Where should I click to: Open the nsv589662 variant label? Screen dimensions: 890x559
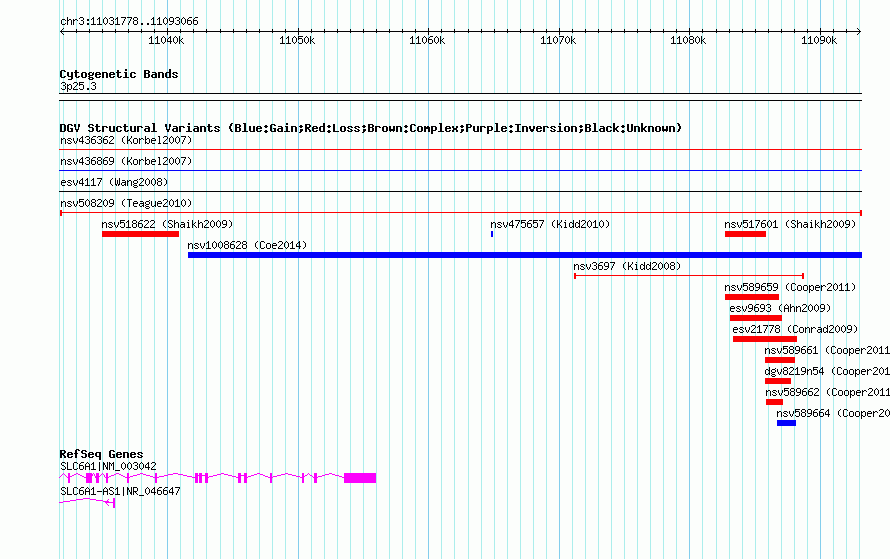pyautogui.click(x=828, y=392)
